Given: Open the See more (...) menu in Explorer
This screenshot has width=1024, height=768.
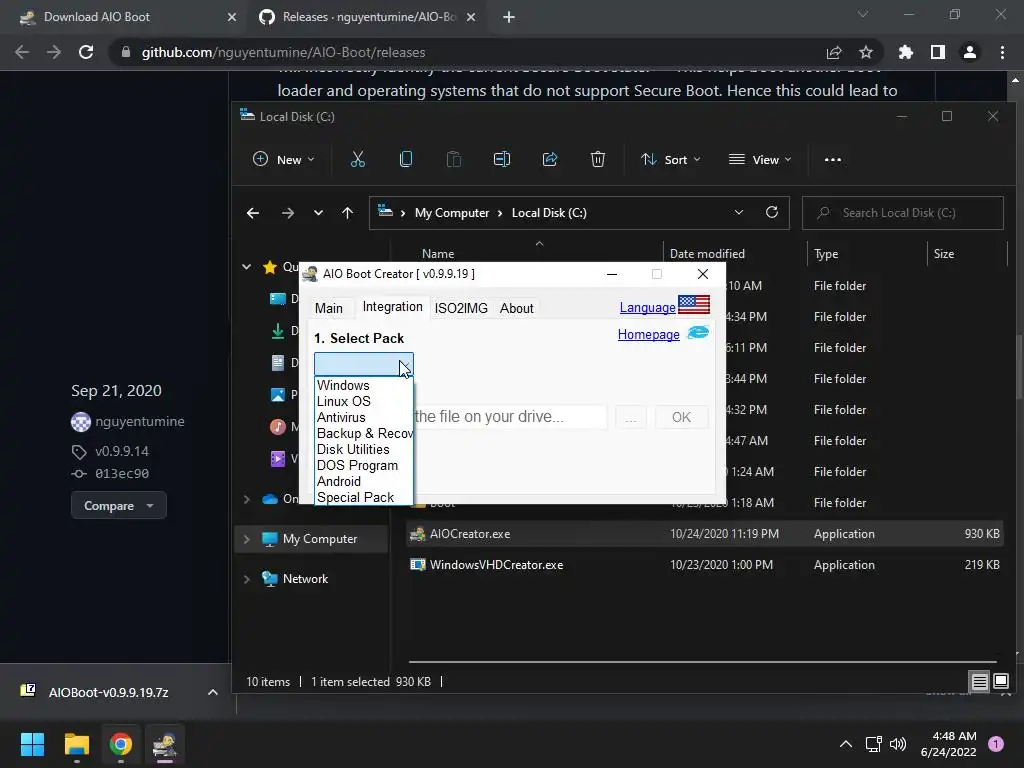Looking at the screenshot, I should [x=833, y=159].
